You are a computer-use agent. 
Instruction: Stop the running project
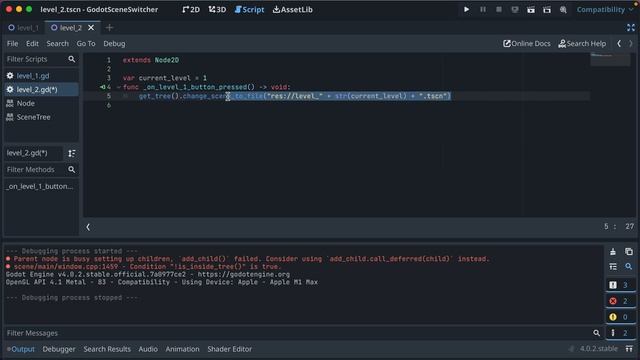pyautogui.click(x=499, y=9)
